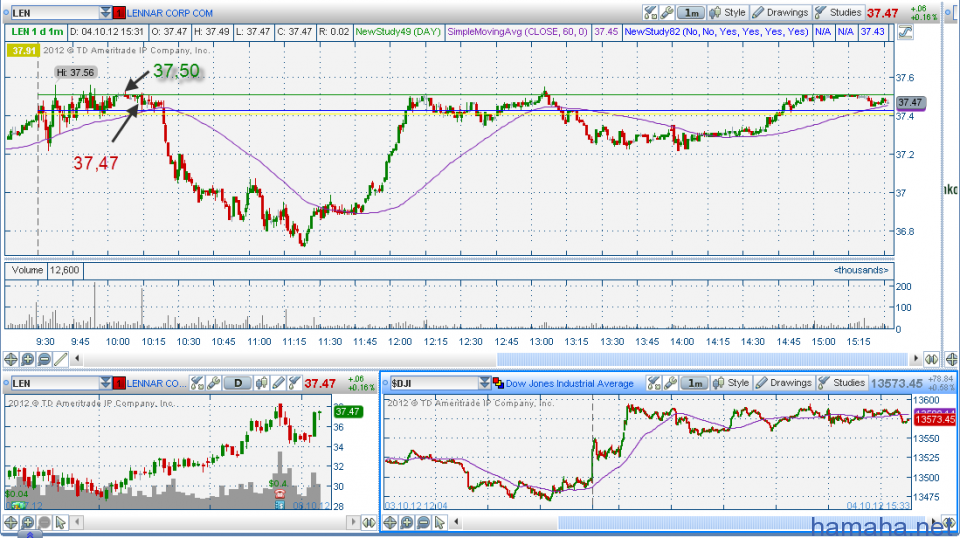Click expand arrows icon under lower-left LEN chart
This screenshot has width=960, height=538.
click(x=369, y=522)
